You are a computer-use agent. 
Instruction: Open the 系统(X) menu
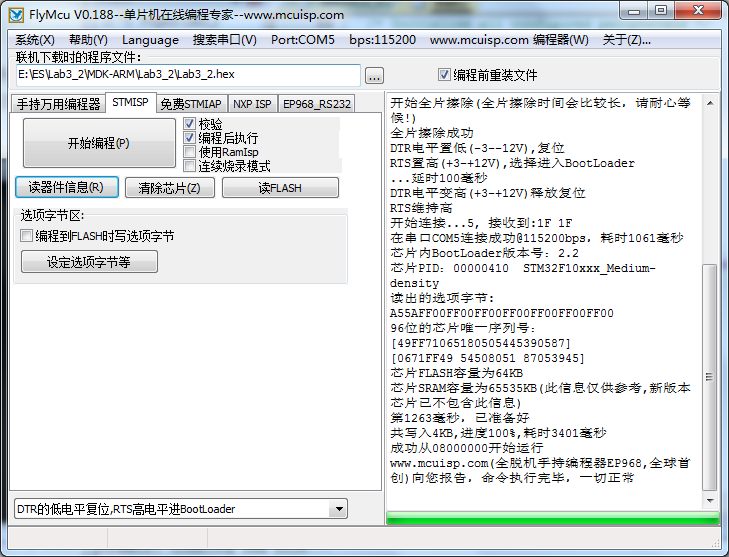pos(35,40)
